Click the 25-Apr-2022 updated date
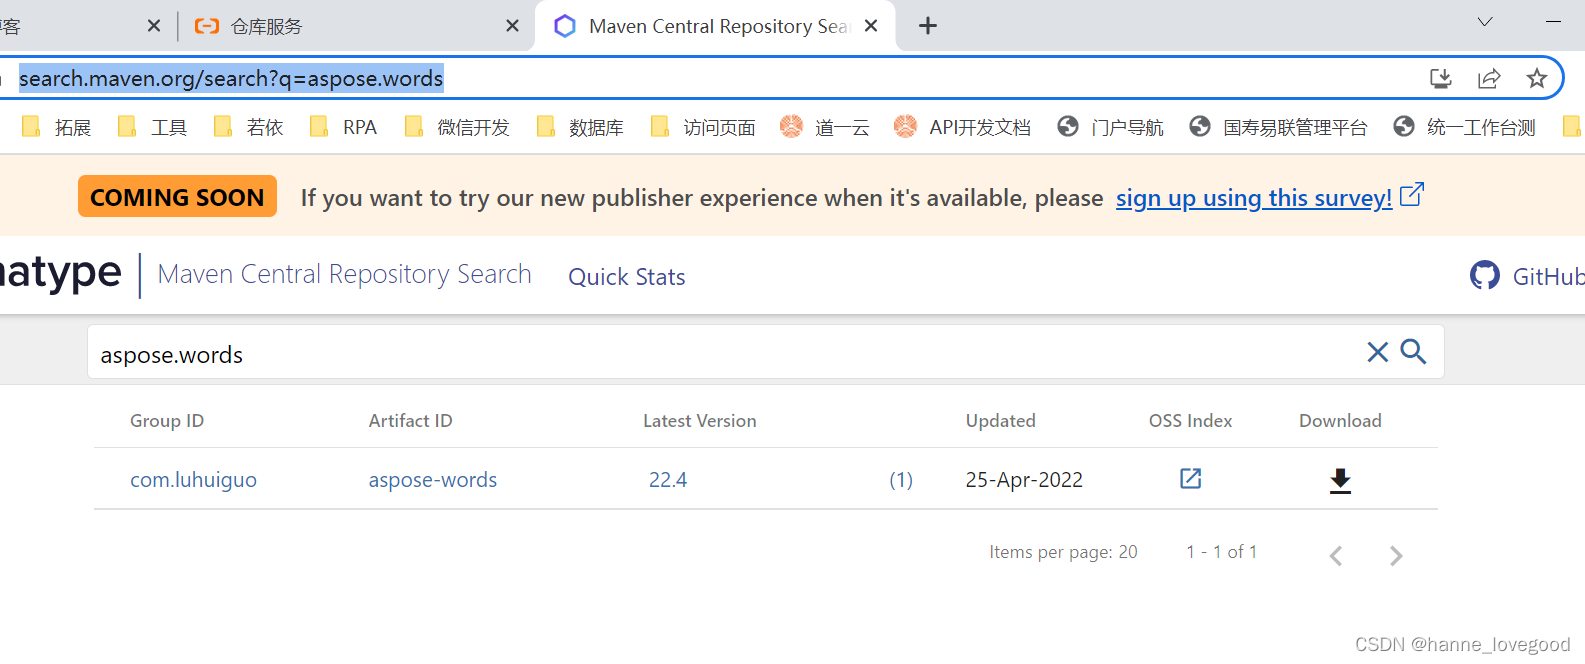Screen dimensions: 1585x664 coord(1024,480)
